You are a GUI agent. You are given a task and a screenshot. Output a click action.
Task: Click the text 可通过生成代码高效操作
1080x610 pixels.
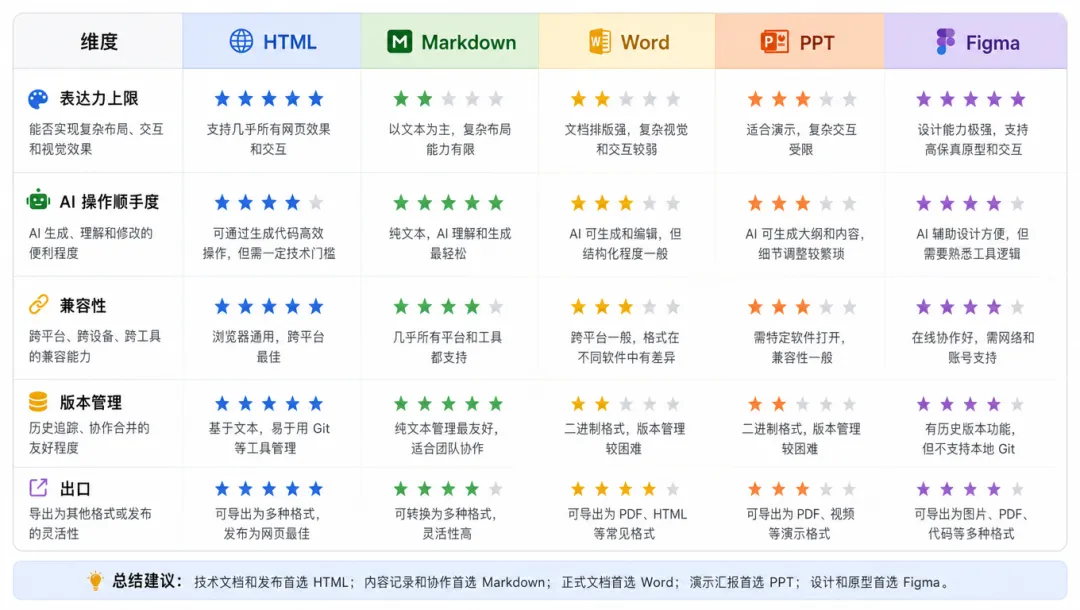pos(268,233)
